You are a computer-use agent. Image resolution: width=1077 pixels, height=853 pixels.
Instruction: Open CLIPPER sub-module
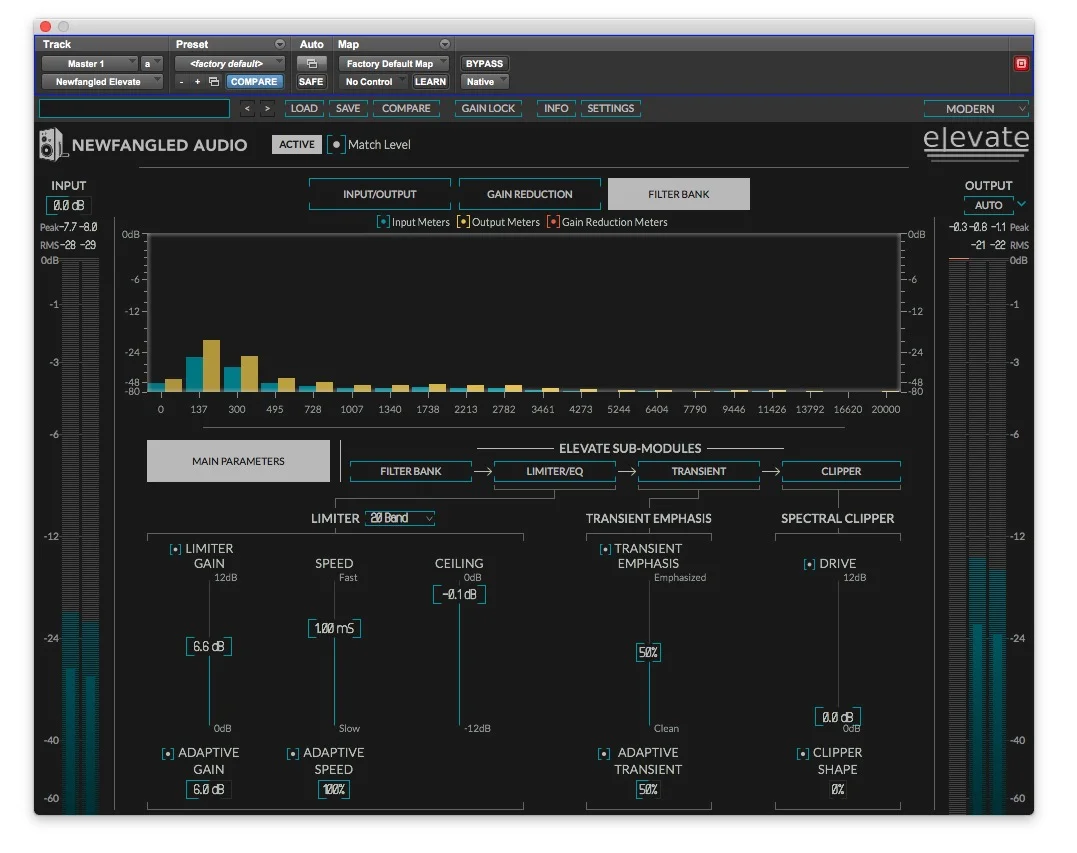841,471
